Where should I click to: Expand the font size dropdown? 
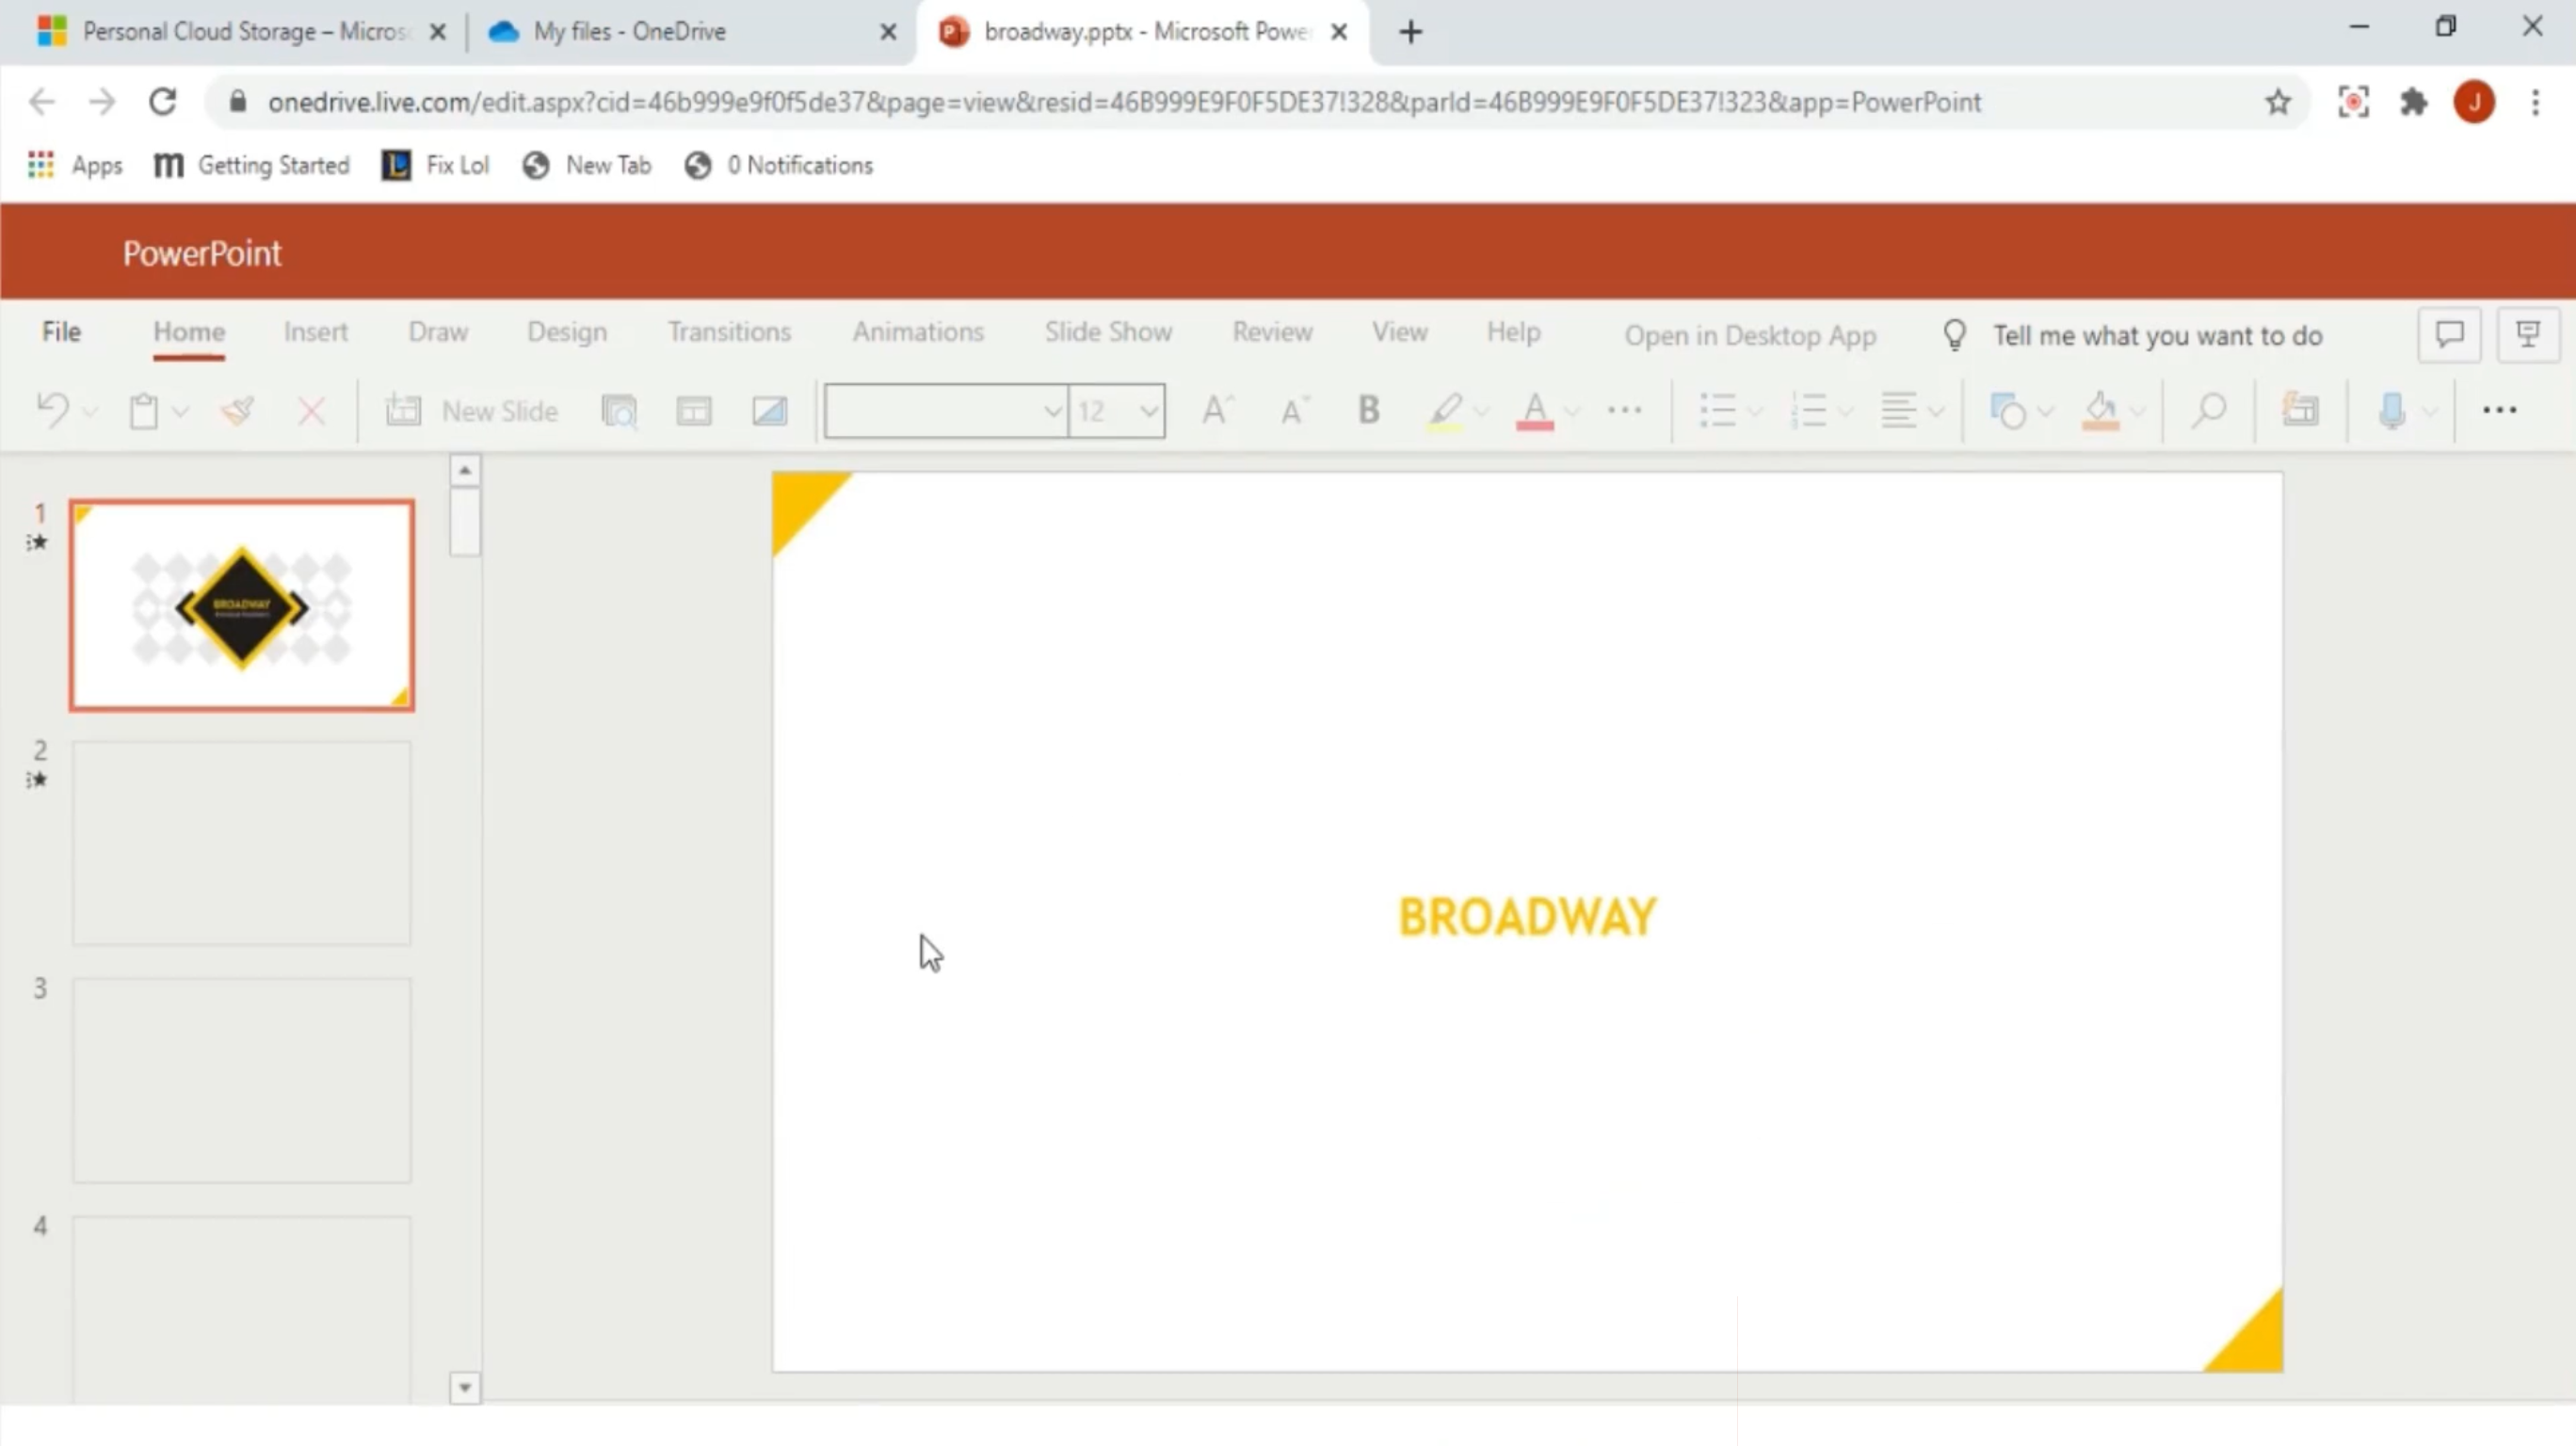tap(1148, 410)
